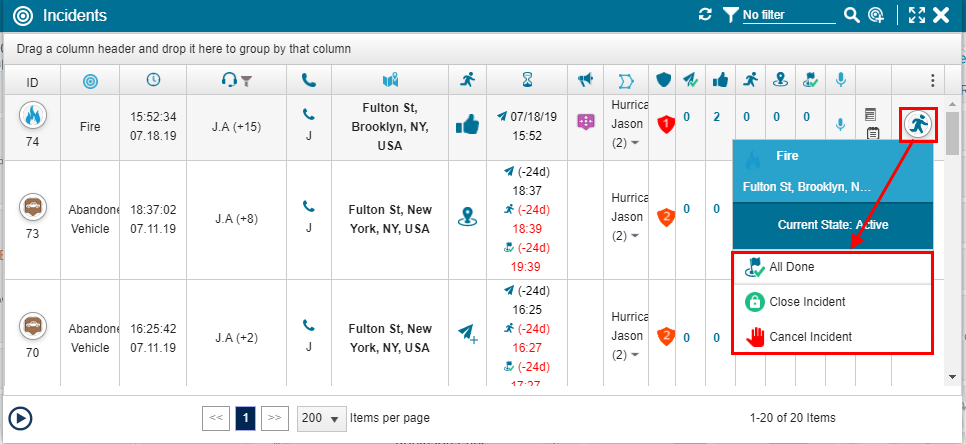
Task: Click the map location pin icon for incident 73
Action: click(x=467, y=217)
